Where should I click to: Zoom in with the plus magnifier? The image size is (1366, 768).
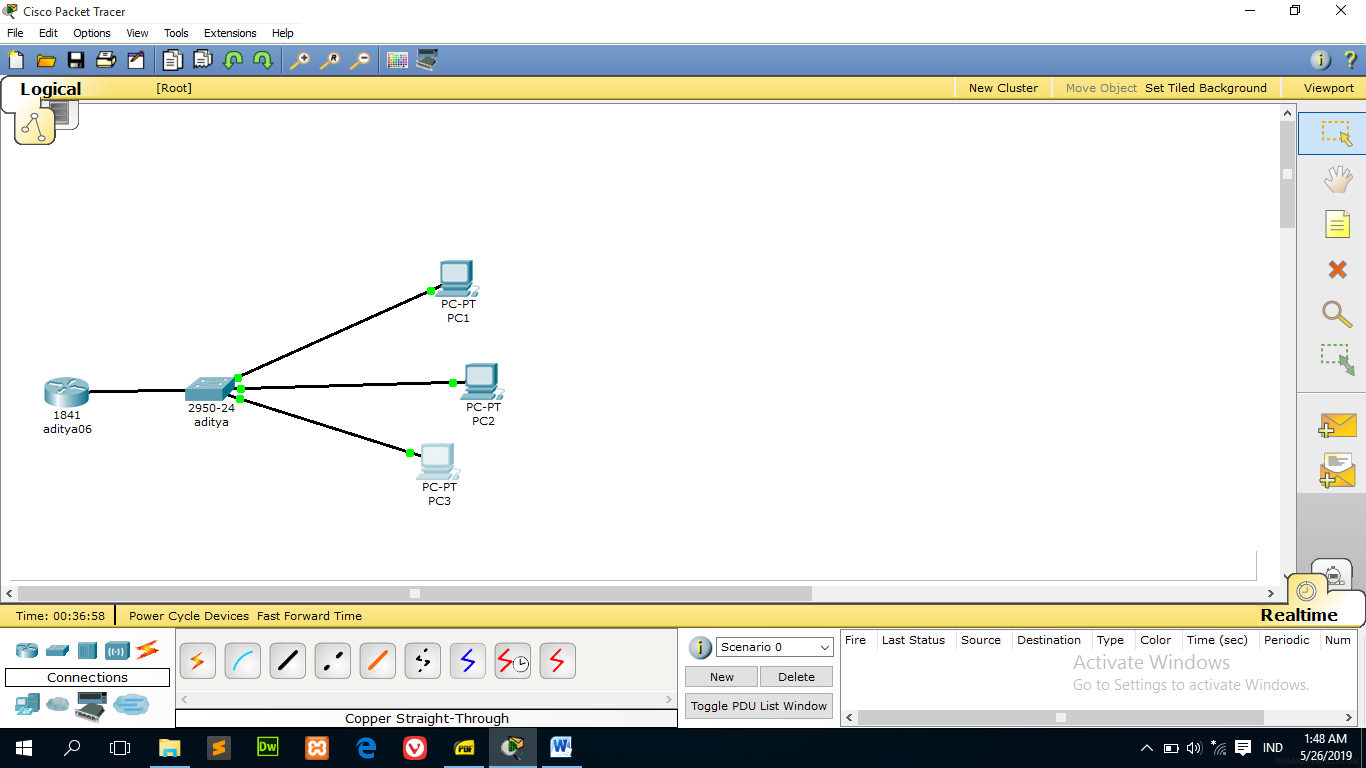pos(299,60)
